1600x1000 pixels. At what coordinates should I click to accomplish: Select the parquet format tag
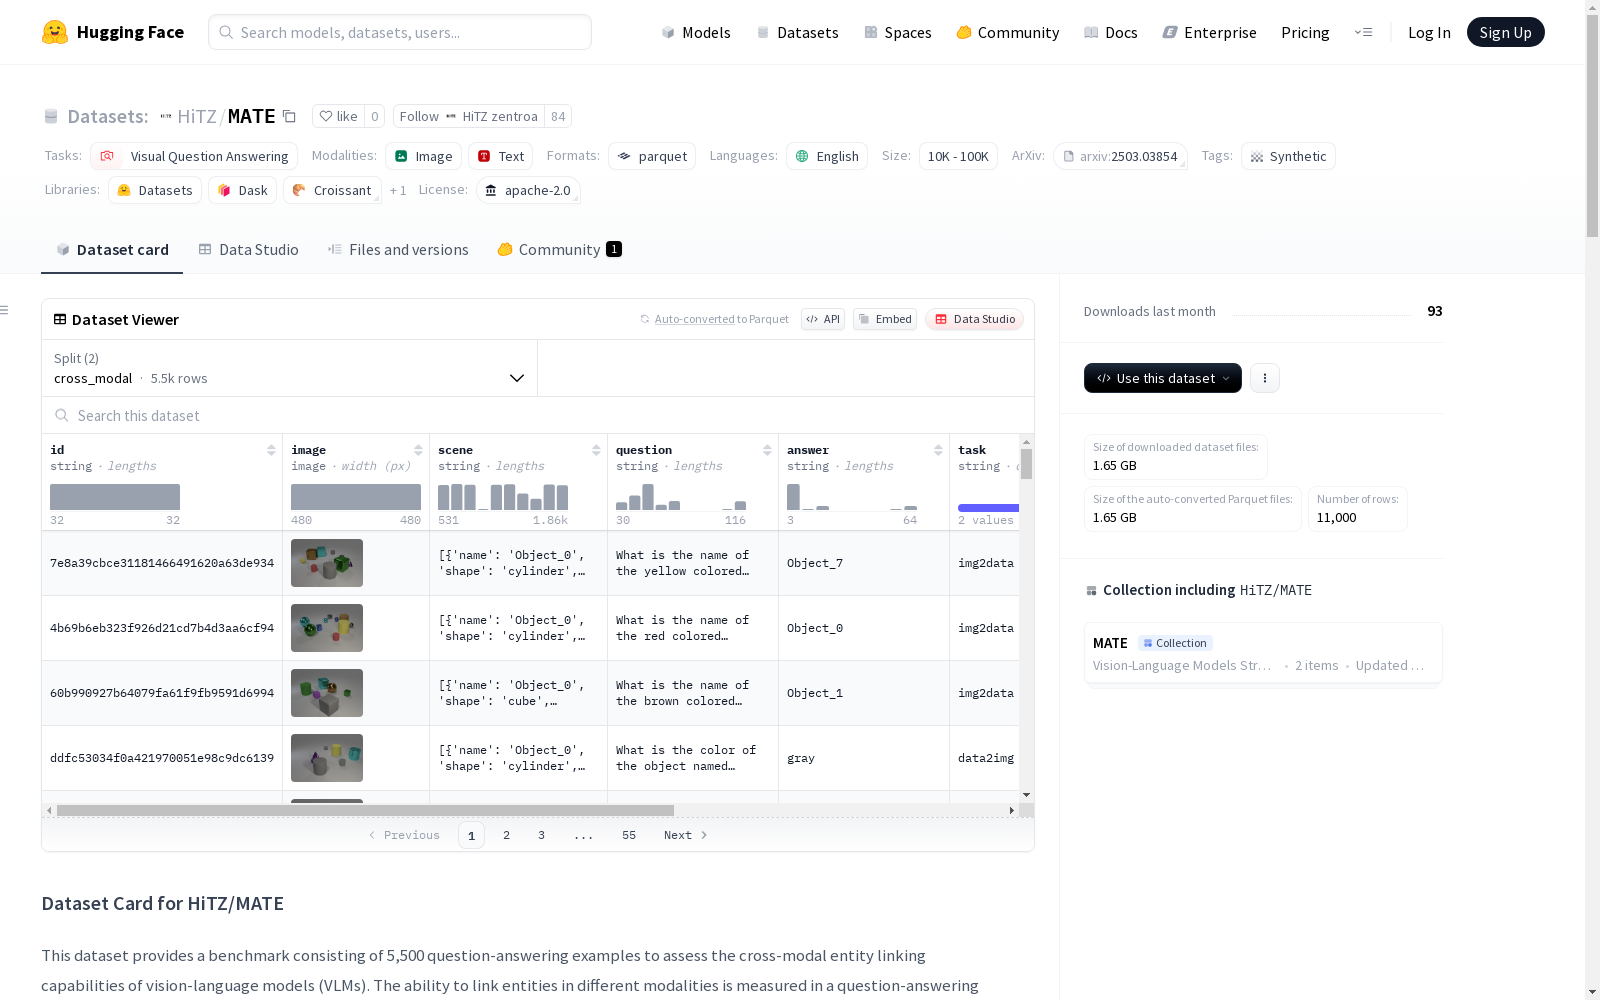click(x=652, y=156)
